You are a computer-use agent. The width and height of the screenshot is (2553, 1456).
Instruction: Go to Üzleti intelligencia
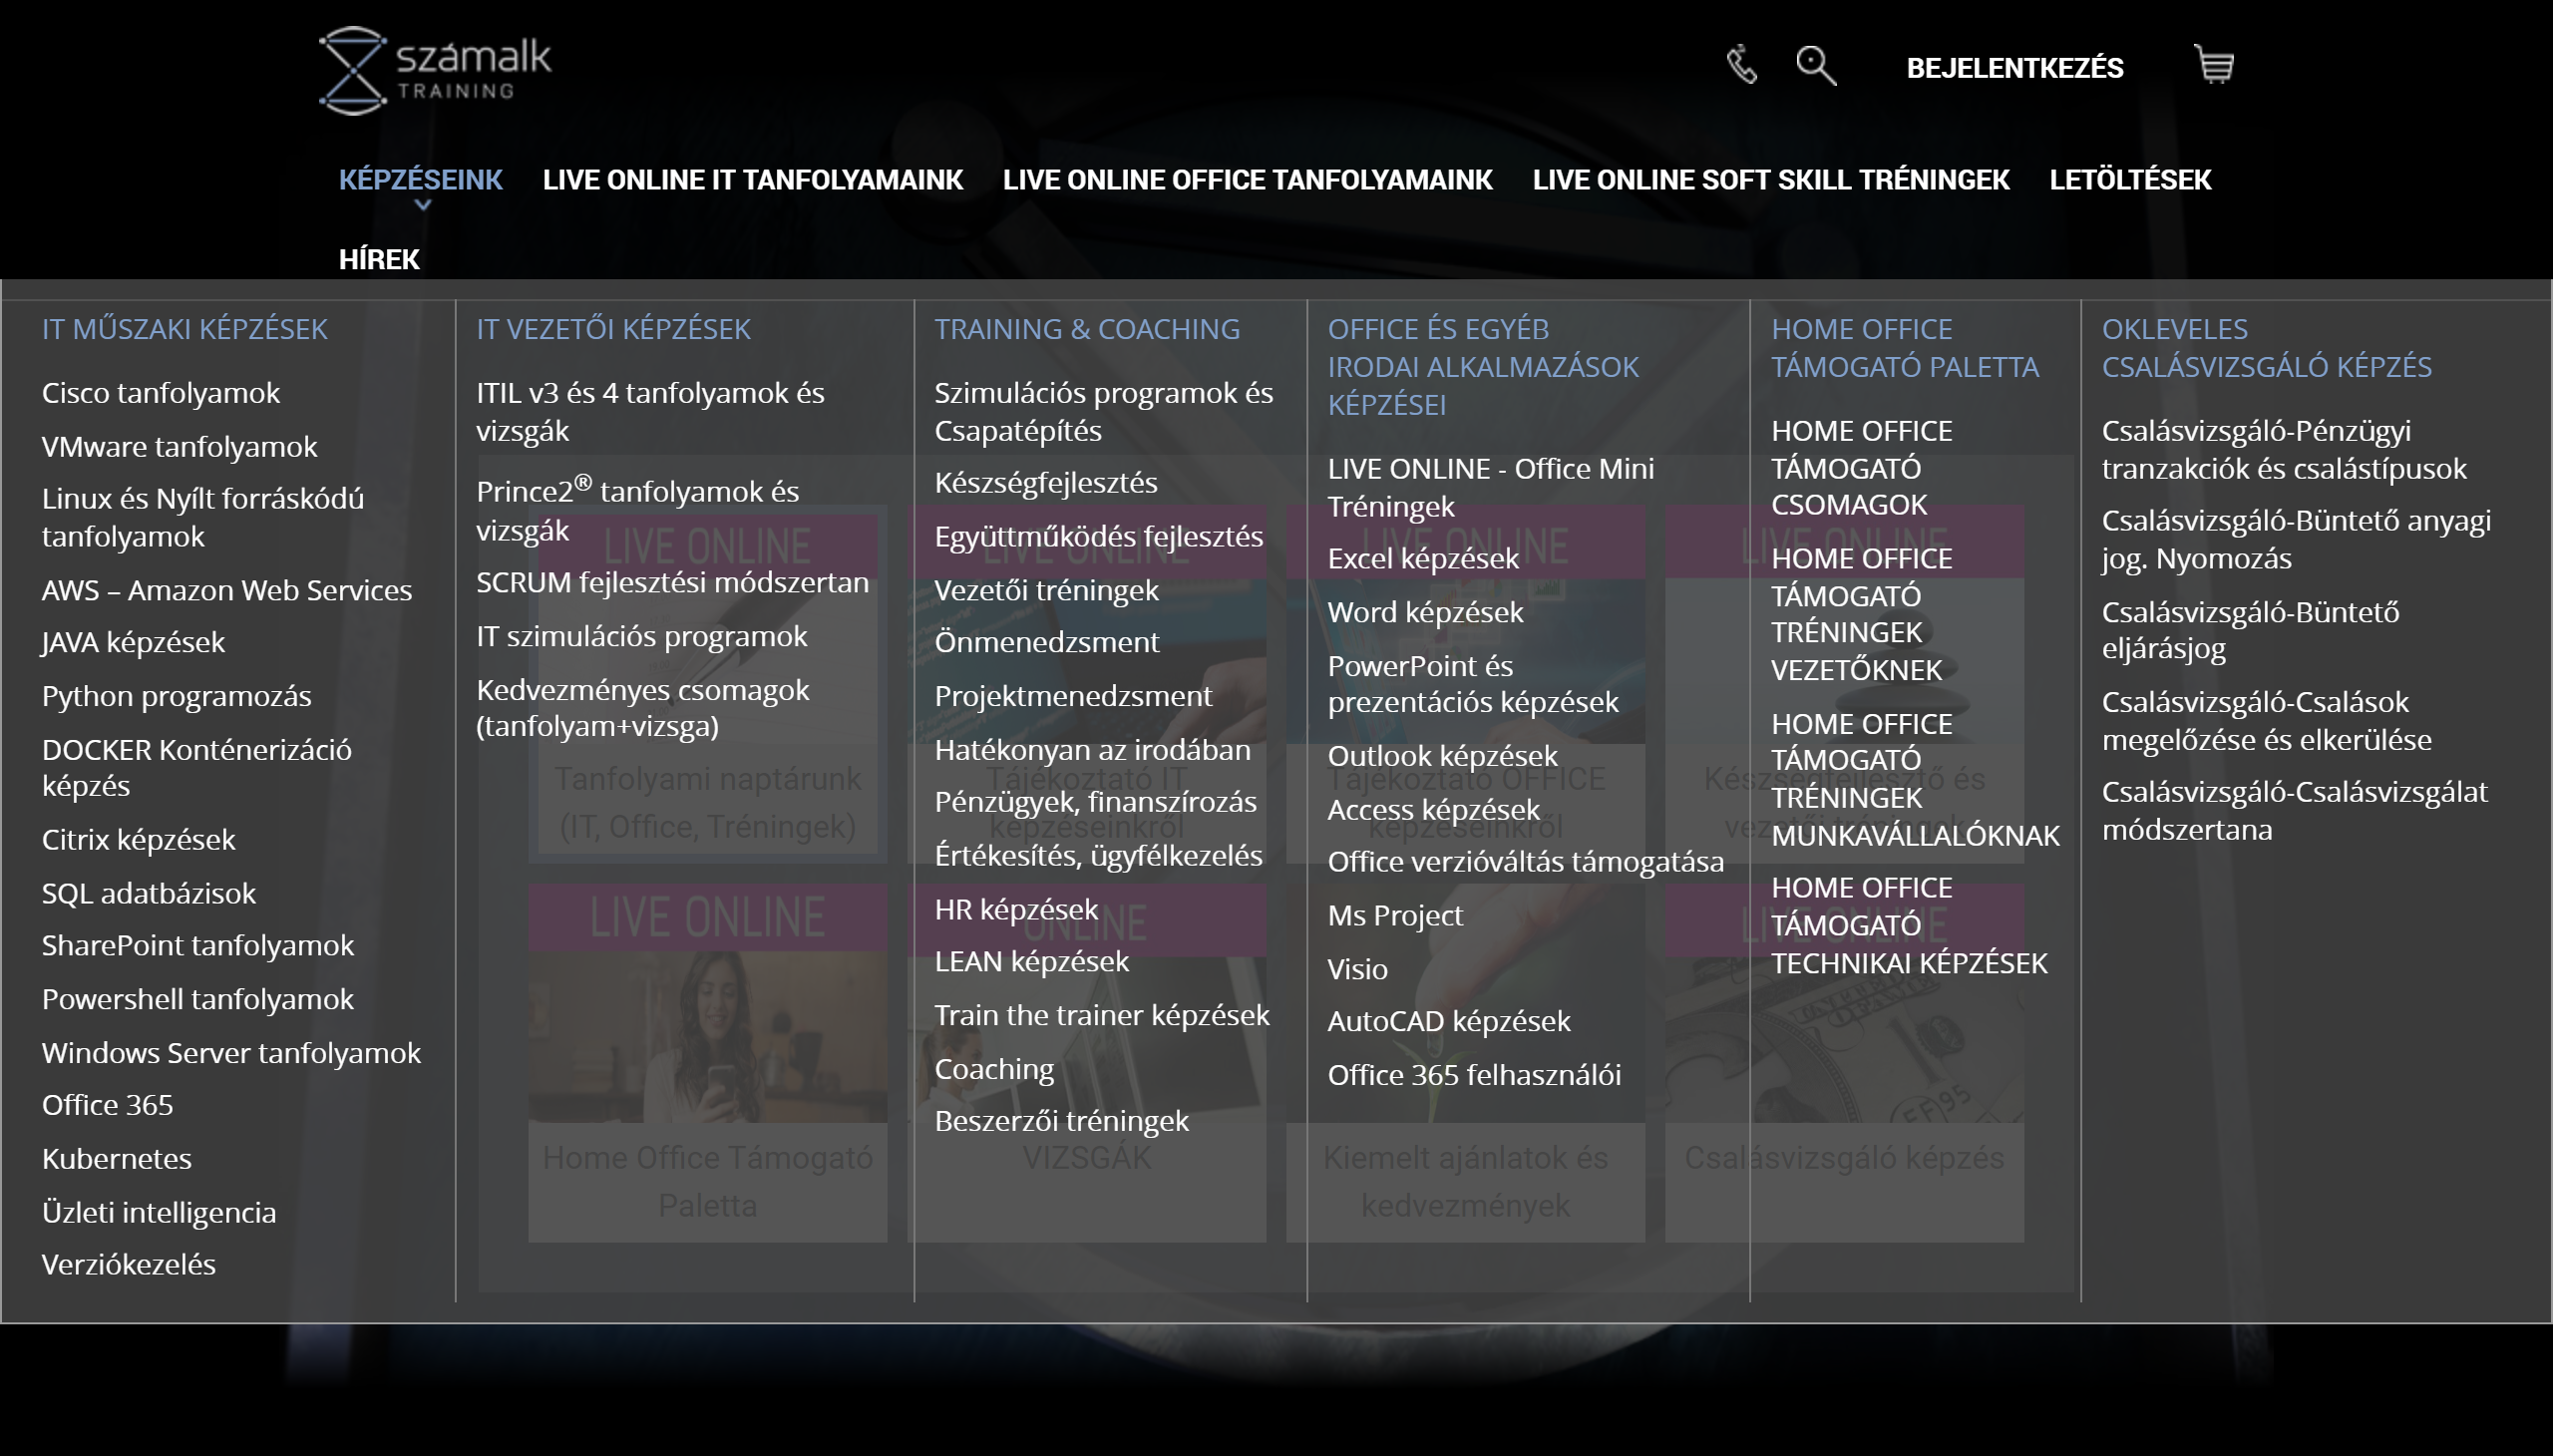pos(159,1214)
